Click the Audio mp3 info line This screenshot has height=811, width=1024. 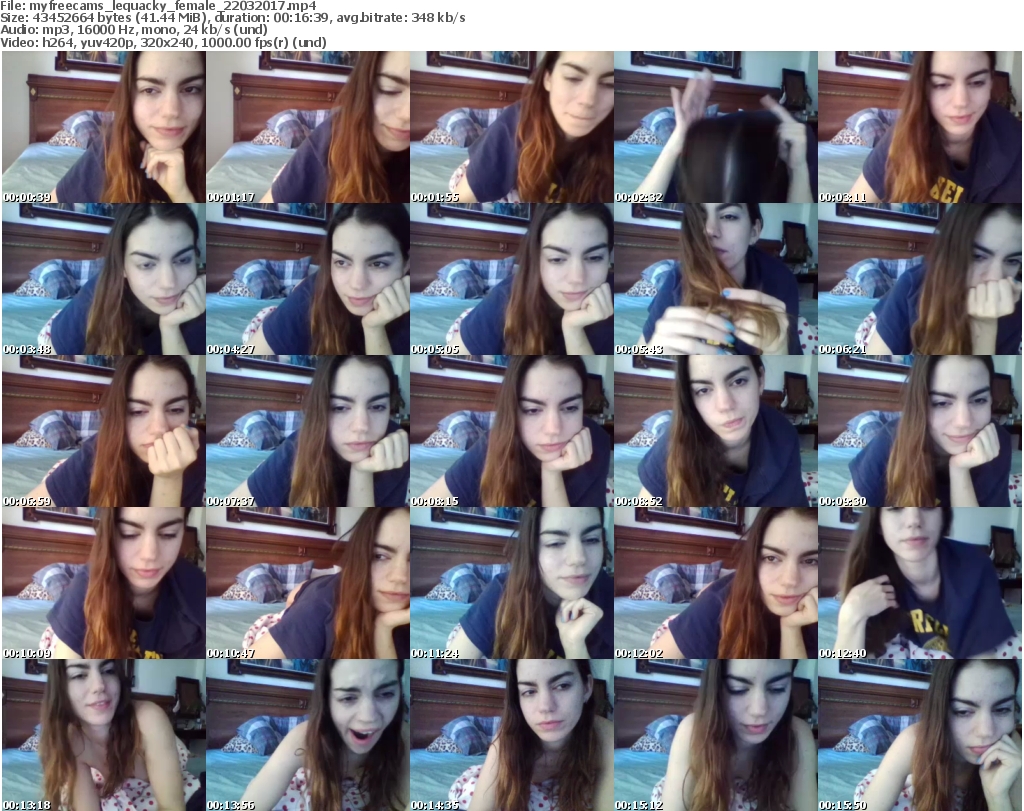pyautogui.click(x=134, y=30)
